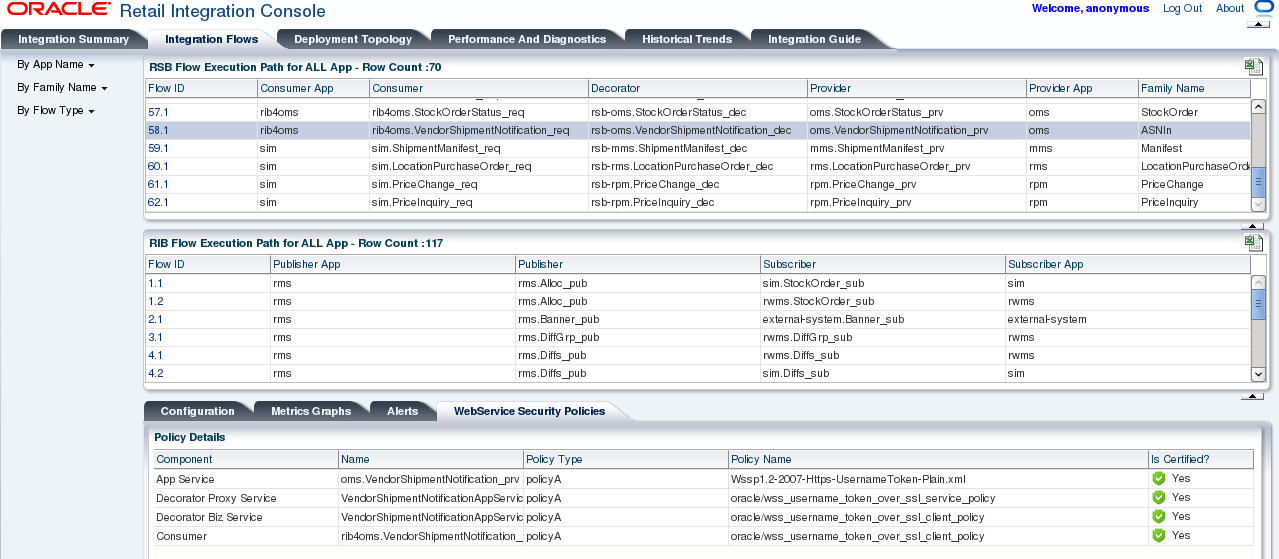Collapse the RIB Flow Execution Path panel
The width and height of the screenshot is (1279, 559).
pos(1252,396)
